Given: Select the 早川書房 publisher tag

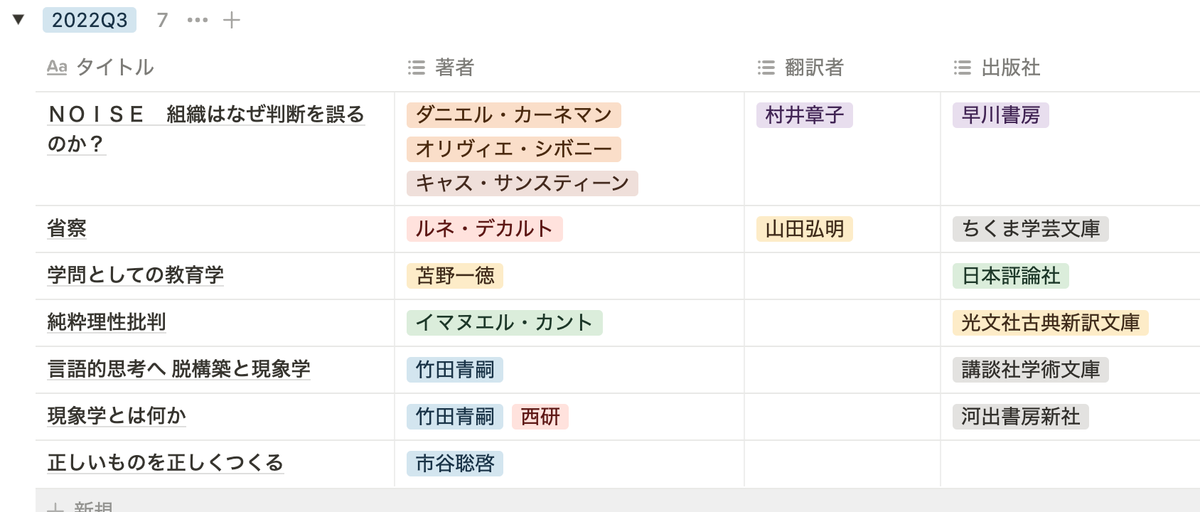Looking at the screenshot, I should [x=1000, y=115].
